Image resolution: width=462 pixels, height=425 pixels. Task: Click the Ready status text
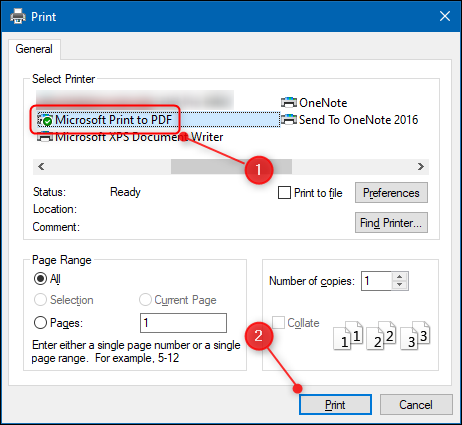(x=125, y=192)
